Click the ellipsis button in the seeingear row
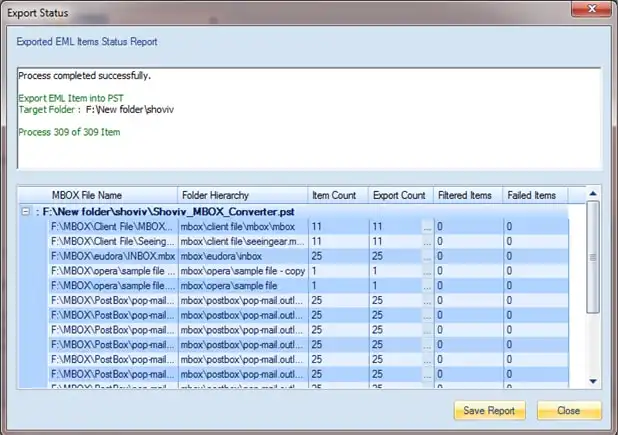618x435 pixels. (427, 242)
